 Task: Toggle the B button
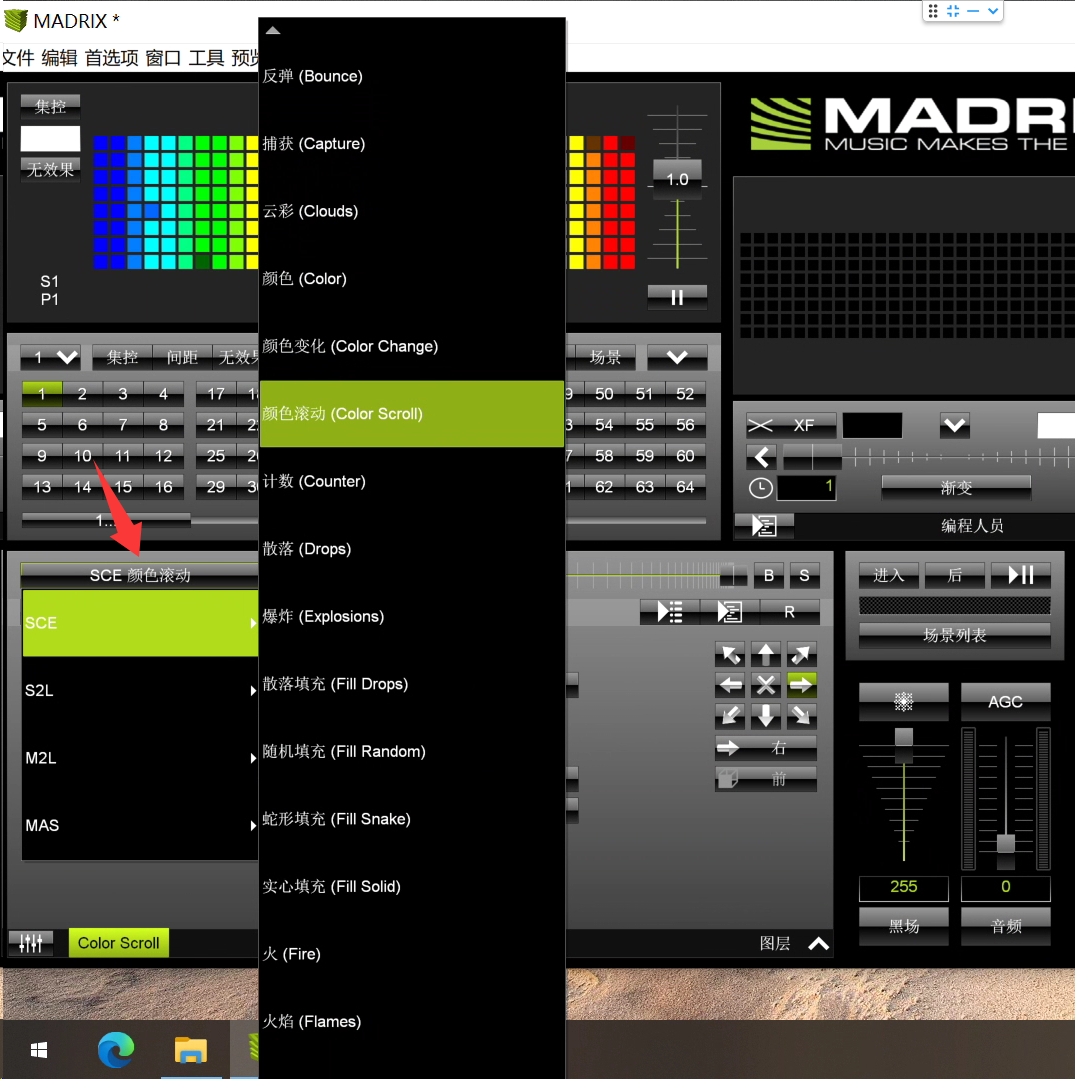click(769, 575)
